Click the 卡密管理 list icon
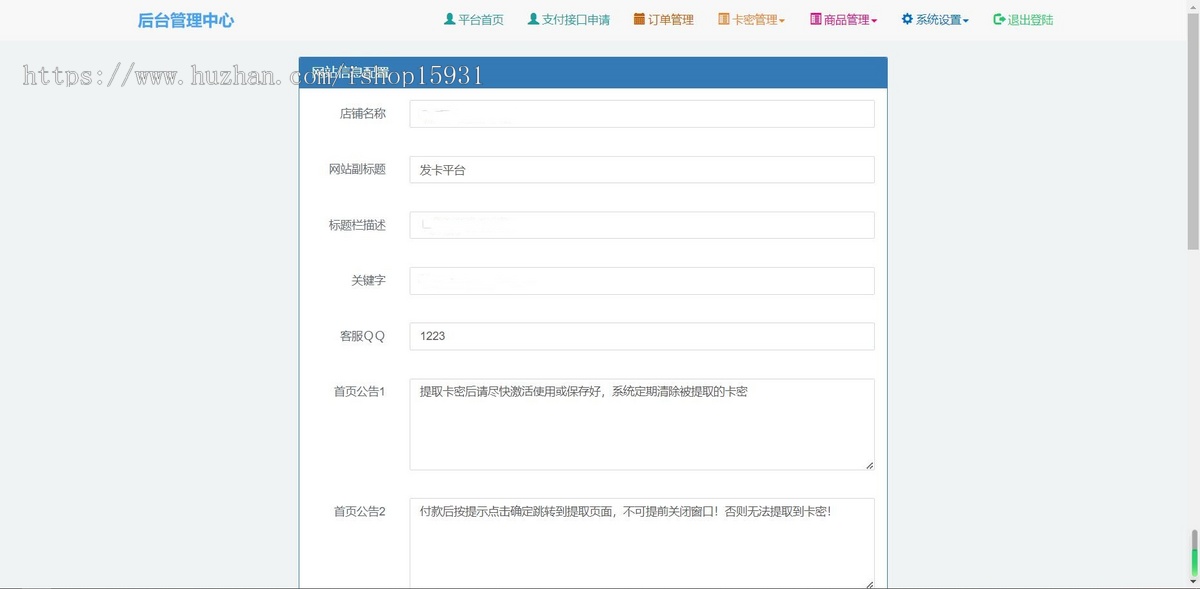The height and width of the screenshot is (589, 1200). (724, 19)
